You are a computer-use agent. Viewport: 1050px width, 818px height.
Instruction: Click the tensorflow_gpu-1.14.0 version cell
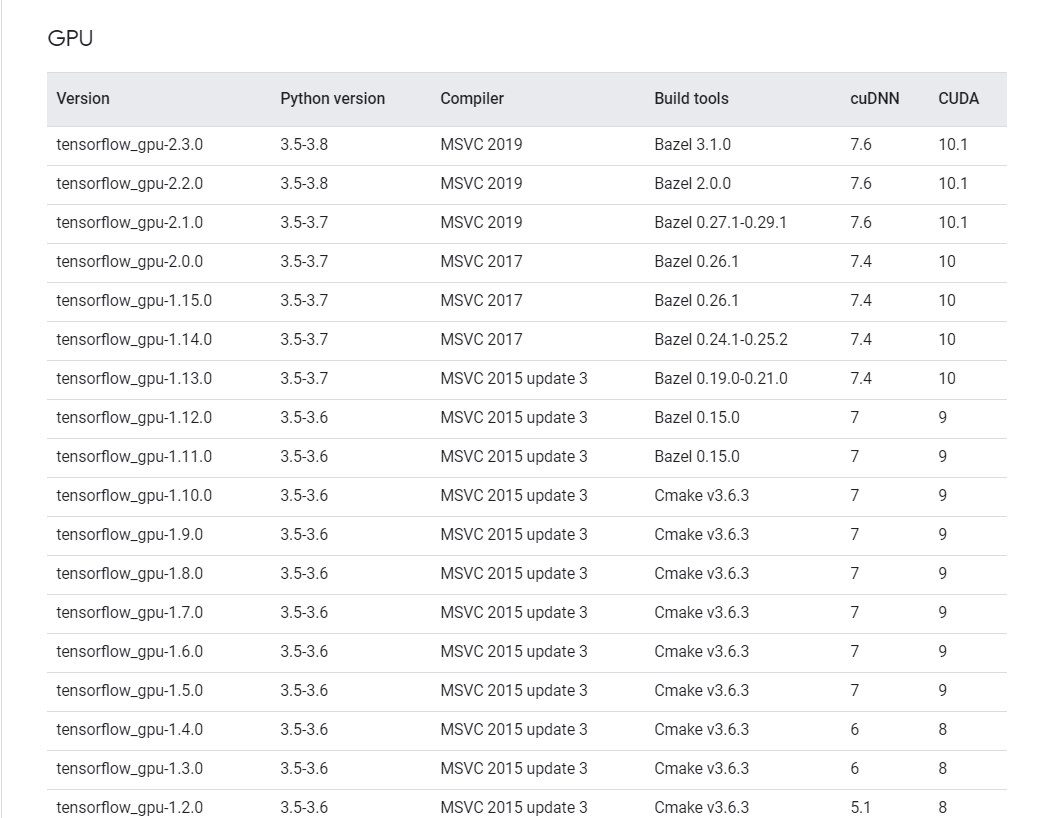click(x=134, y=339)
